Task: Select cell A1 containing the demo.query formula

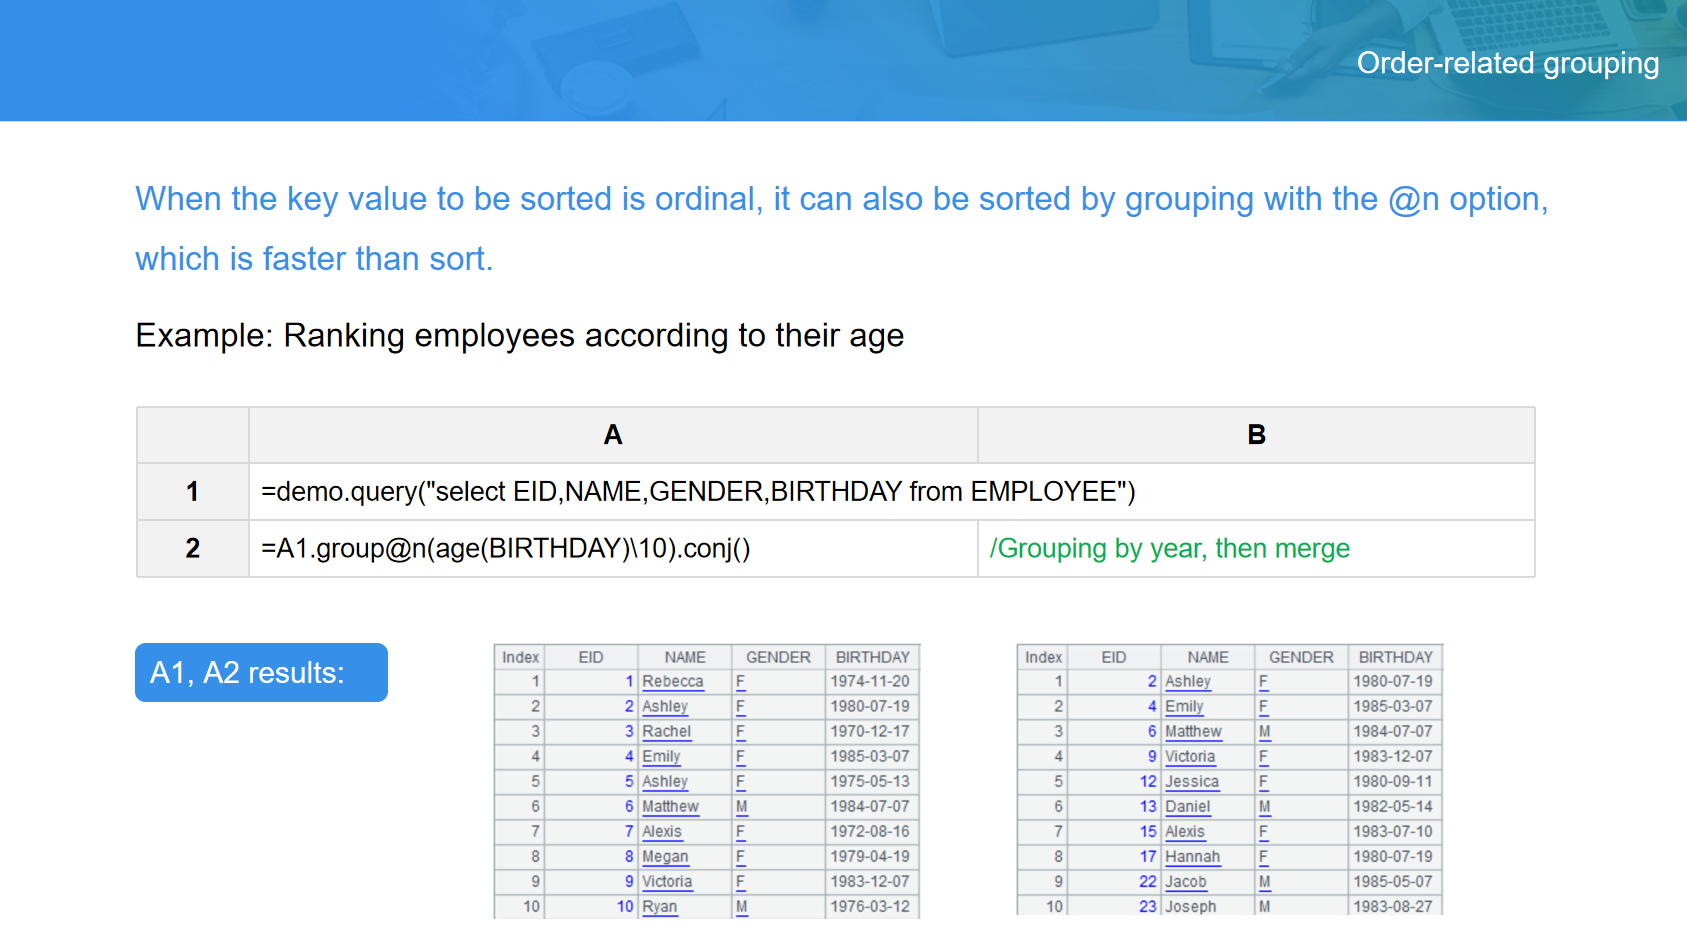Action: (697, 492)
